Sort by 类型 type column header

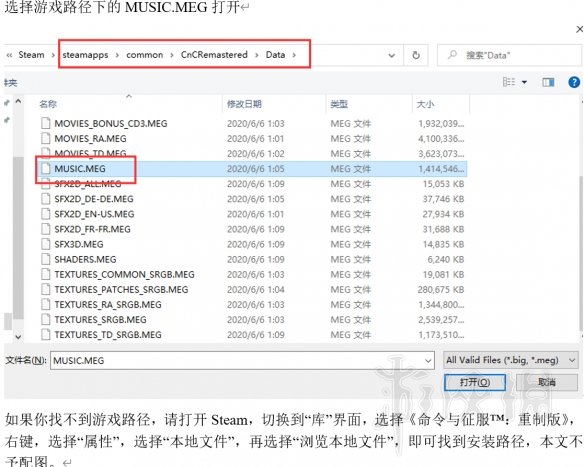(339, 104)
